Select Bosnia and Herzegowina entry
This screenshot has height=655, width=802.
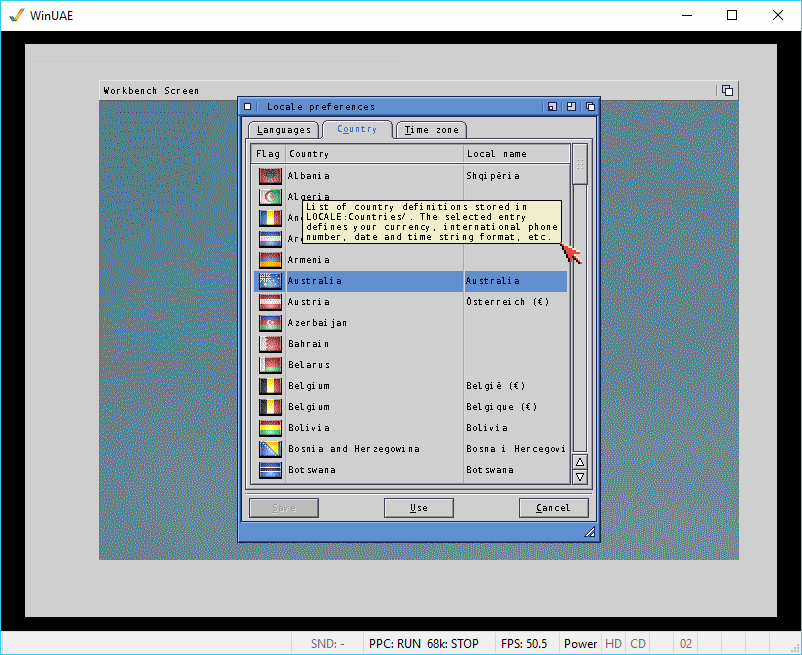(x=411, y=448)
